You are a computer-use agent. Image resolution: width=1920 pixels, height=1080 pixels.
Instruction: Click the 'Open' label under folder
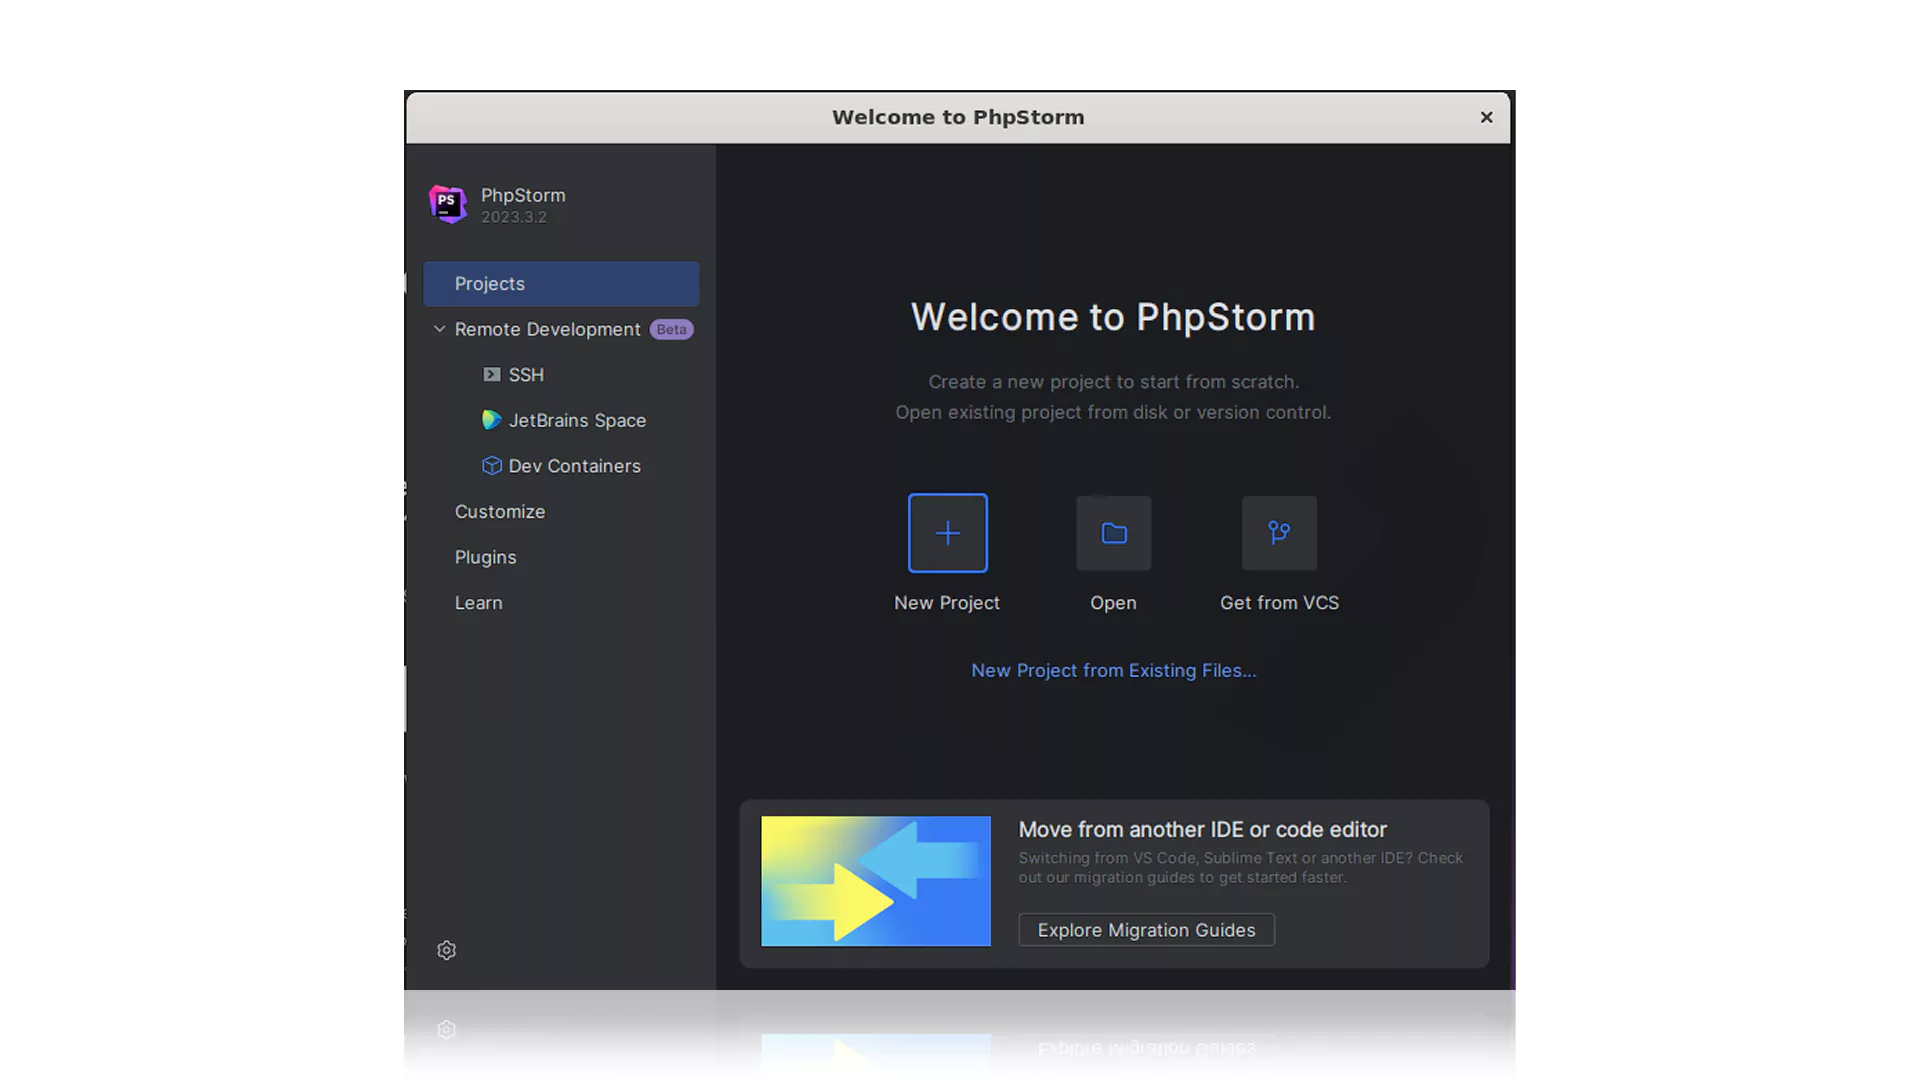point(1113,603)
